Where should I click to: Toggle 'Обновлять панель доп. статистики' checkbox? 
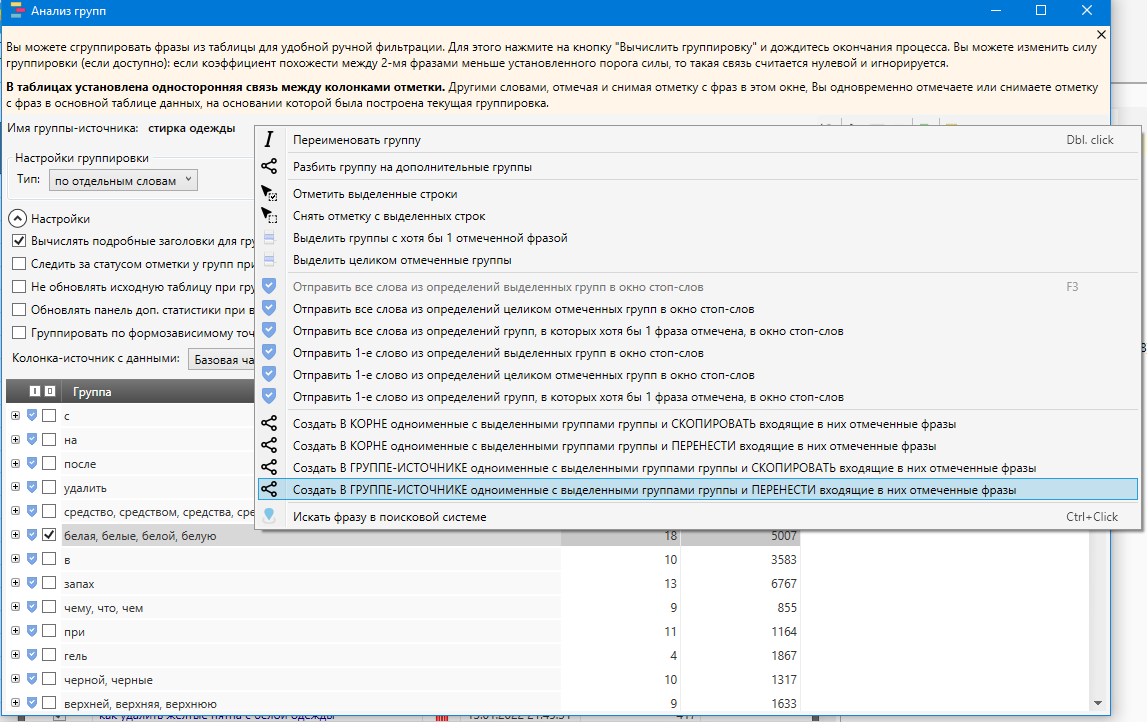tap(19, 309)
